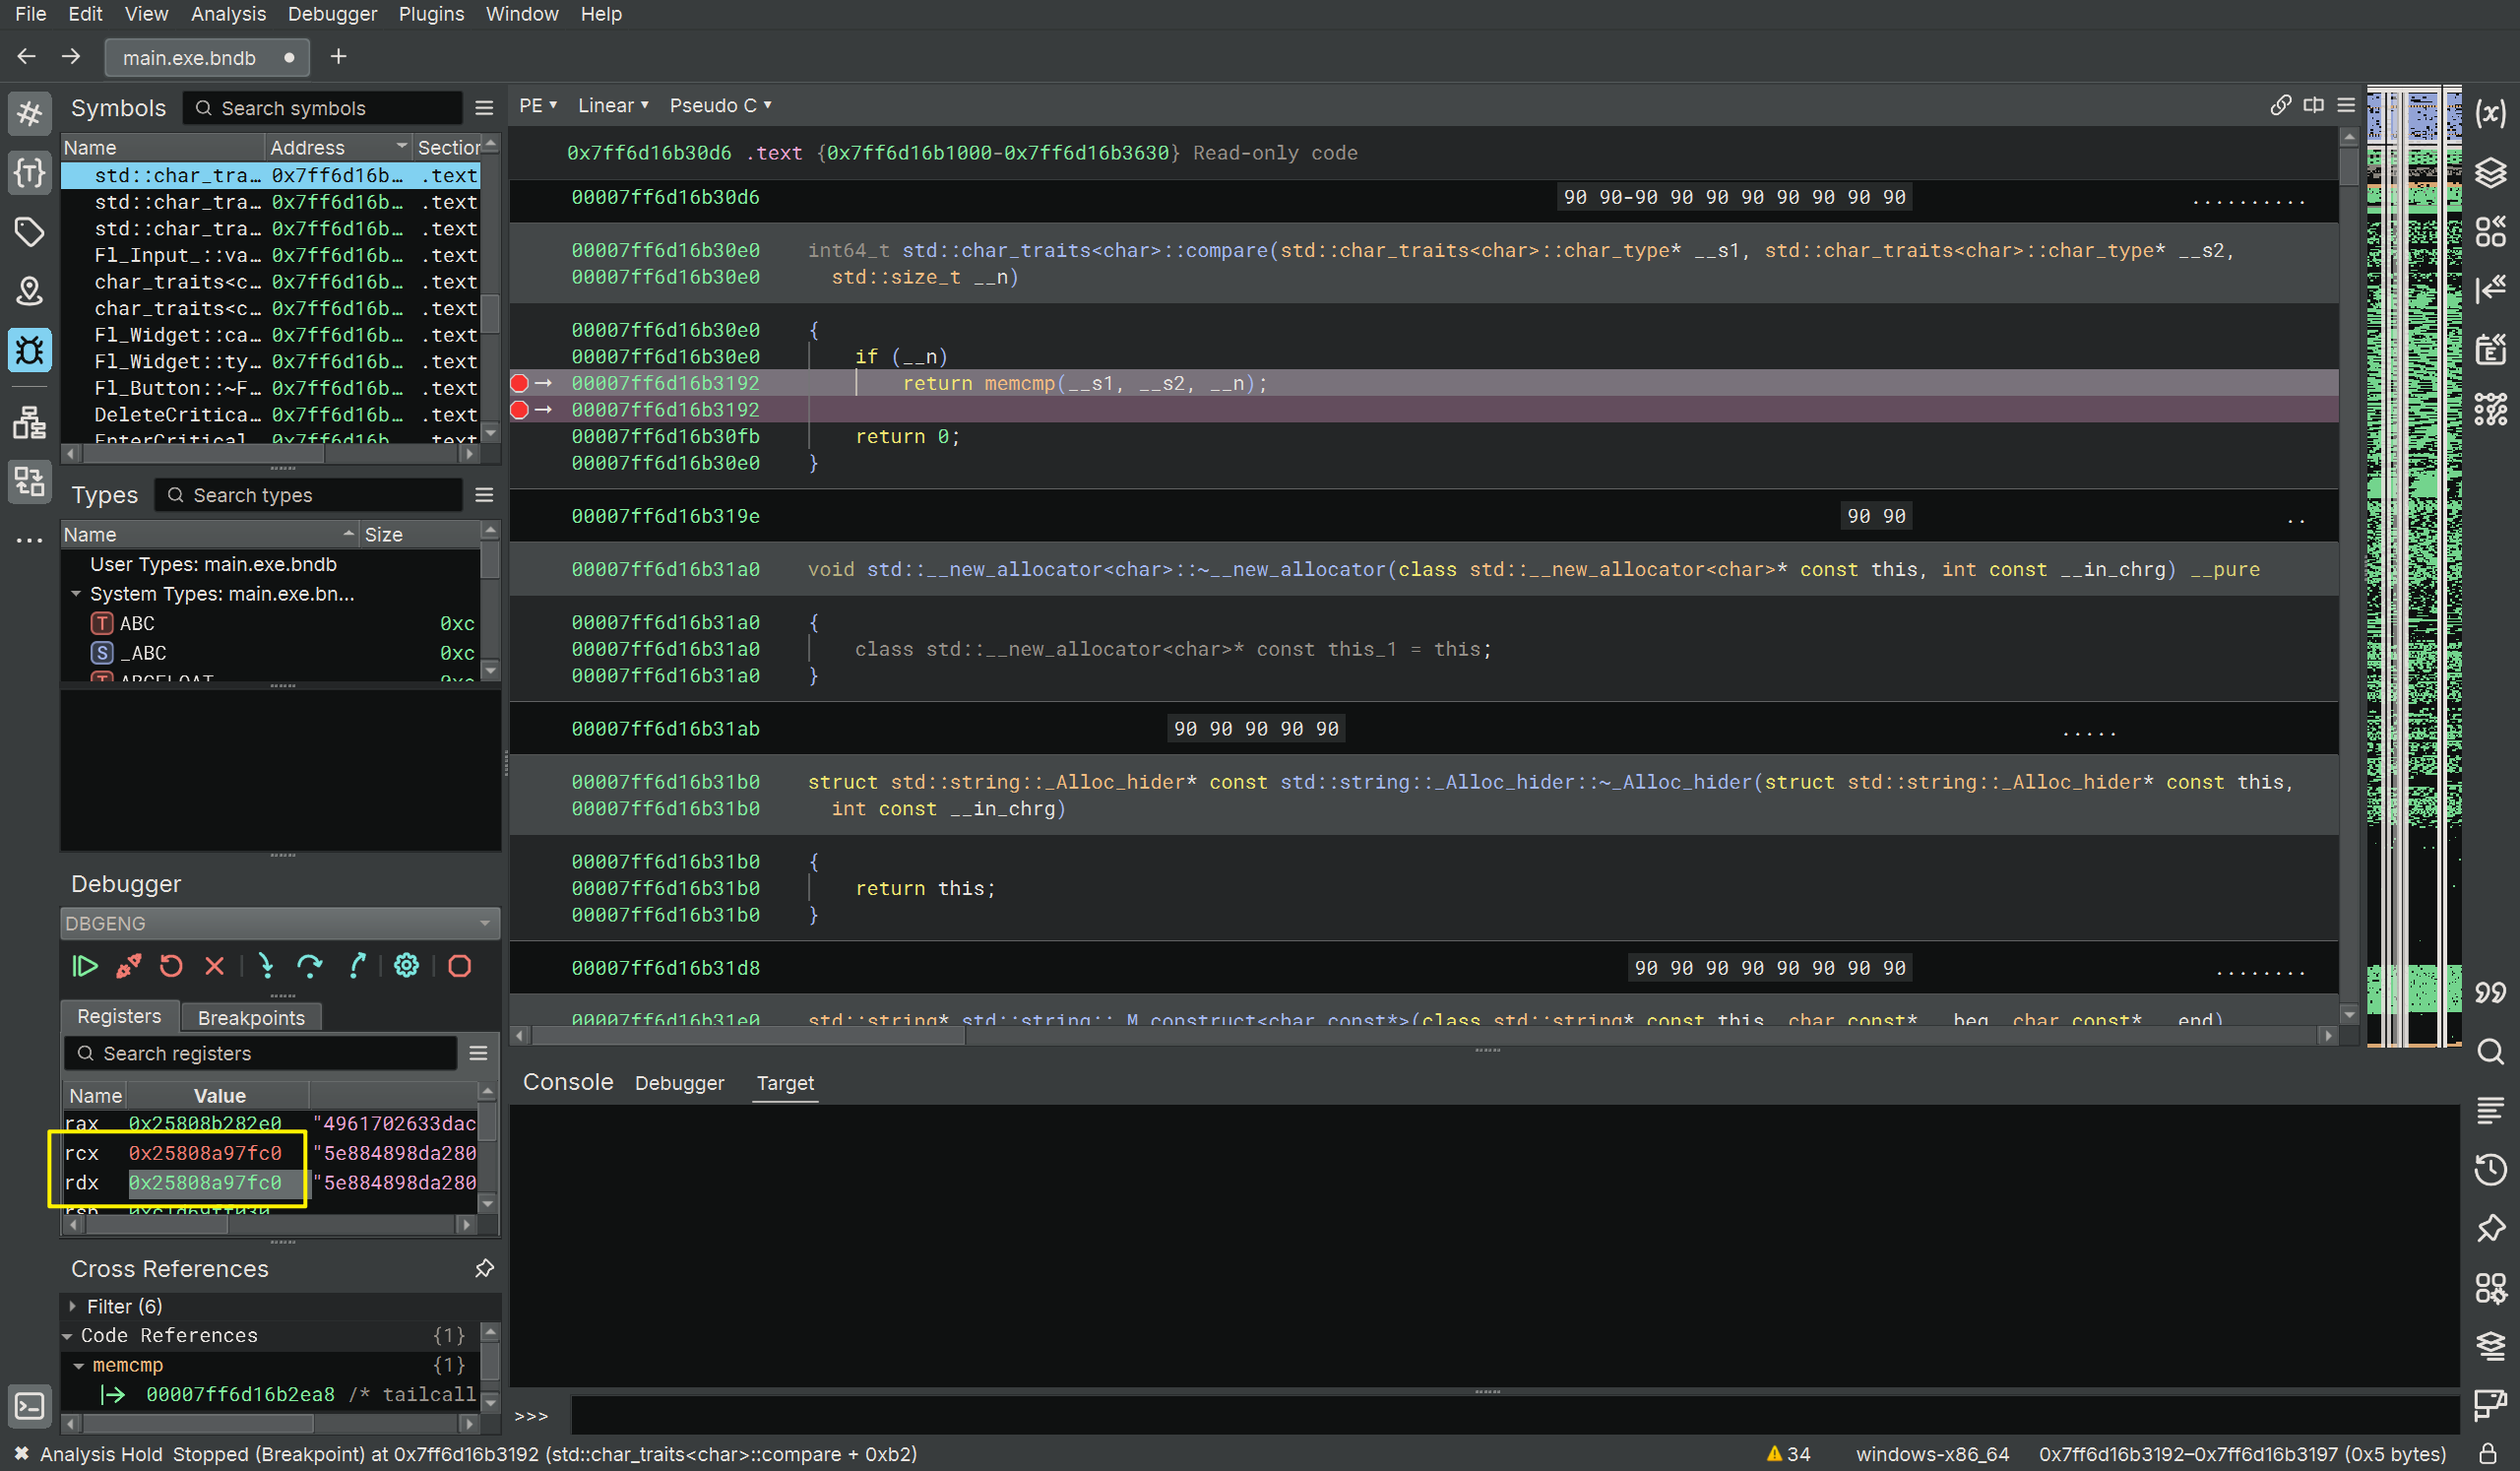Open debugger settings gear icon
Image resolution: width=2520 pixels, height=1471 pixels.
point(406,966)
